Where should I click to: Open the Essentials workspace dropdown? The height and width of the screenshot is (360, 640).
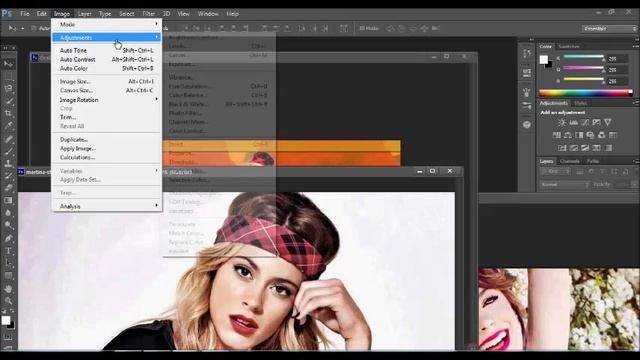pyautogui.click(x=609, y=29)
